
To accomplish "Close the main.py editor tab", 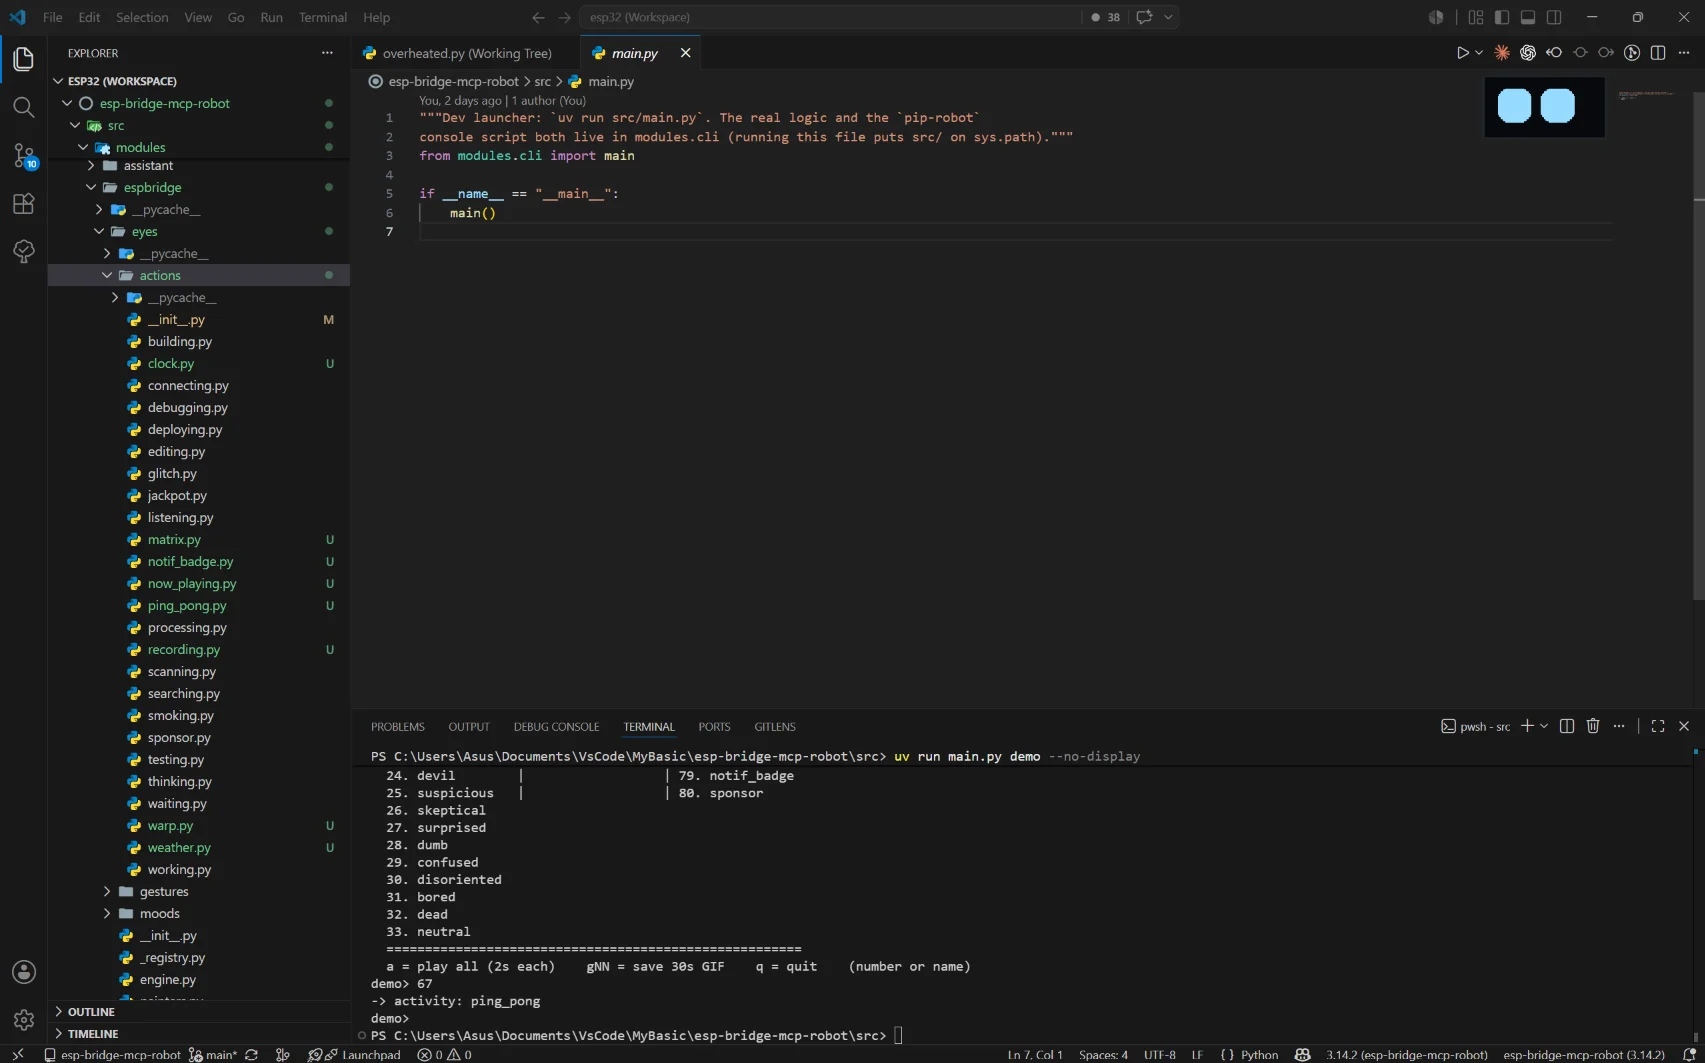I will [x=685, y=53].
